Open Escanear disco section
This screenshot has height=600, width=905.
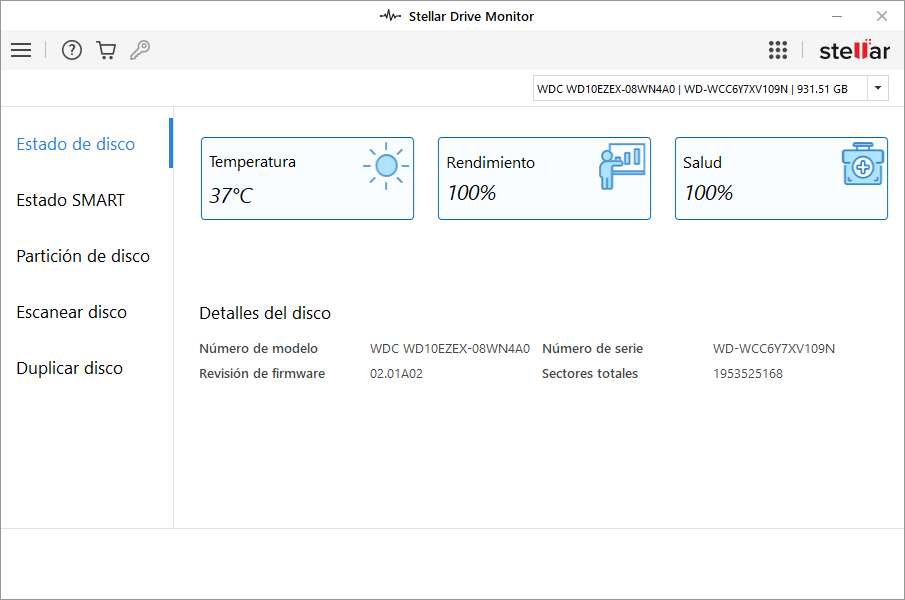[72, 312]
